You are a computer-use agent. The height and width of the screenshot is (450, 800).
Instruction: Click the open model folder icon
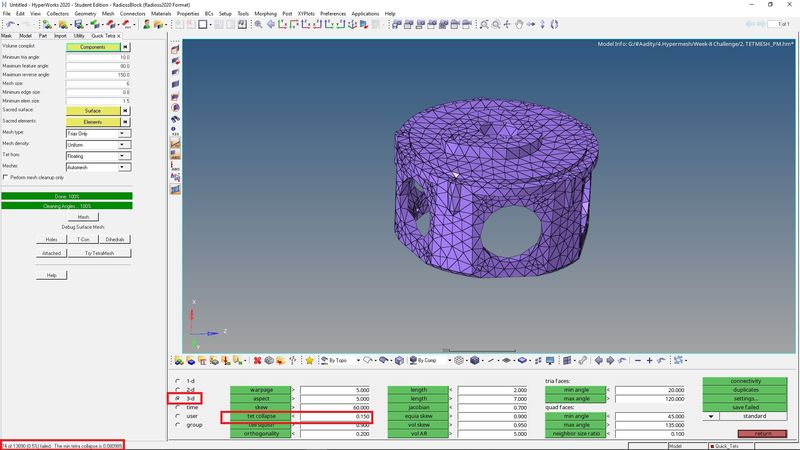63,24
